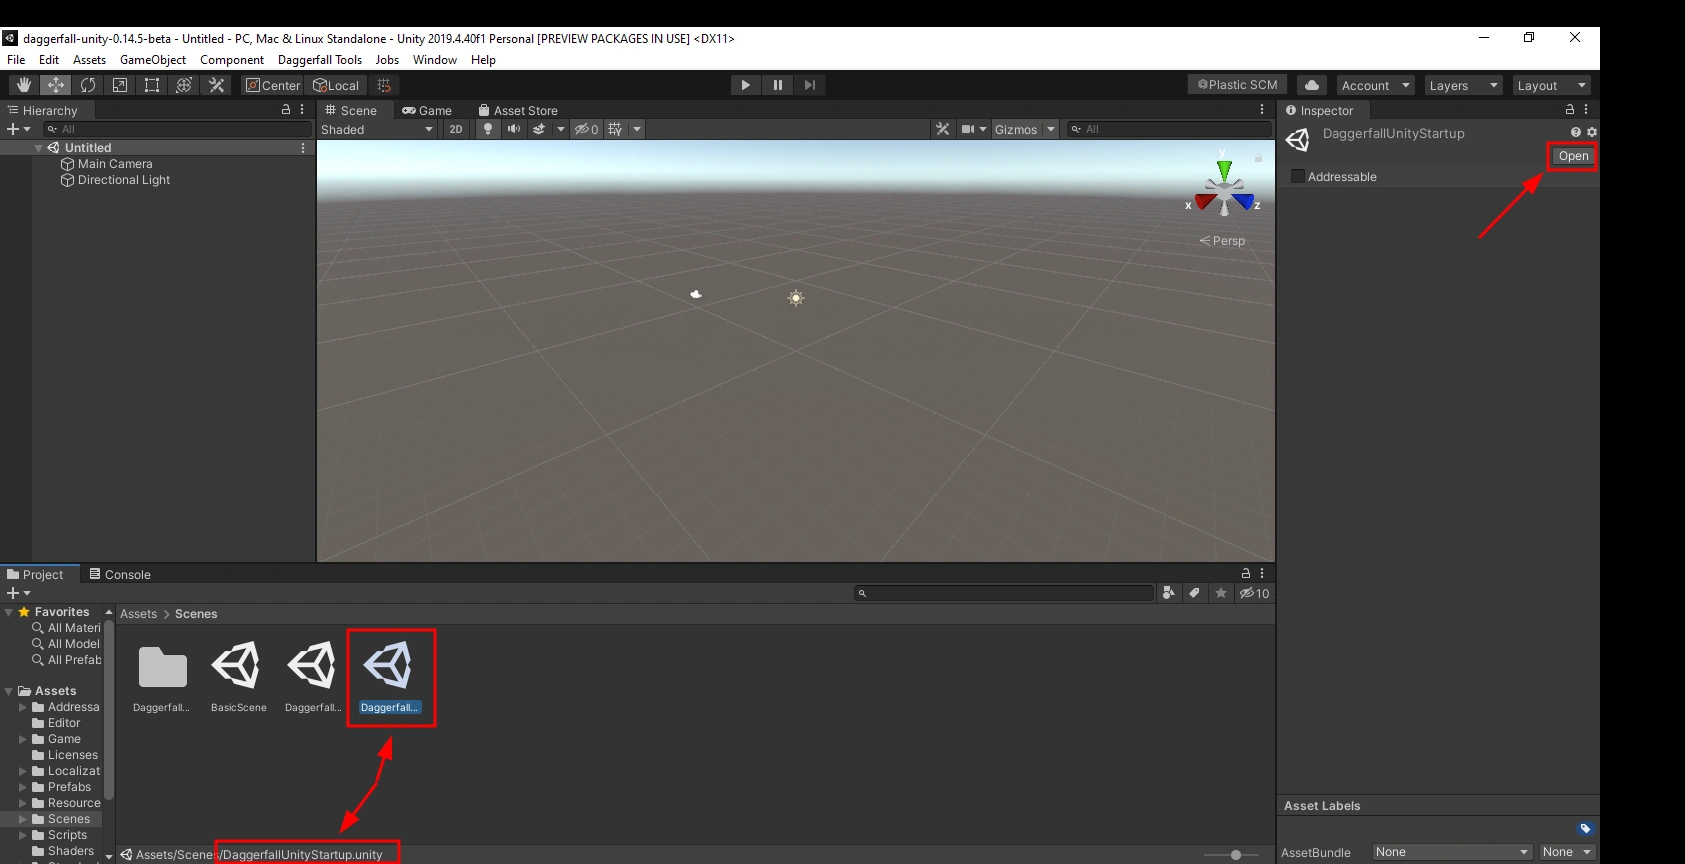The width and height of the screenshot is (1685, 864).
Task: Toggle hidden objects visibility in the Scene view
Action: click(x=586, y=129)
